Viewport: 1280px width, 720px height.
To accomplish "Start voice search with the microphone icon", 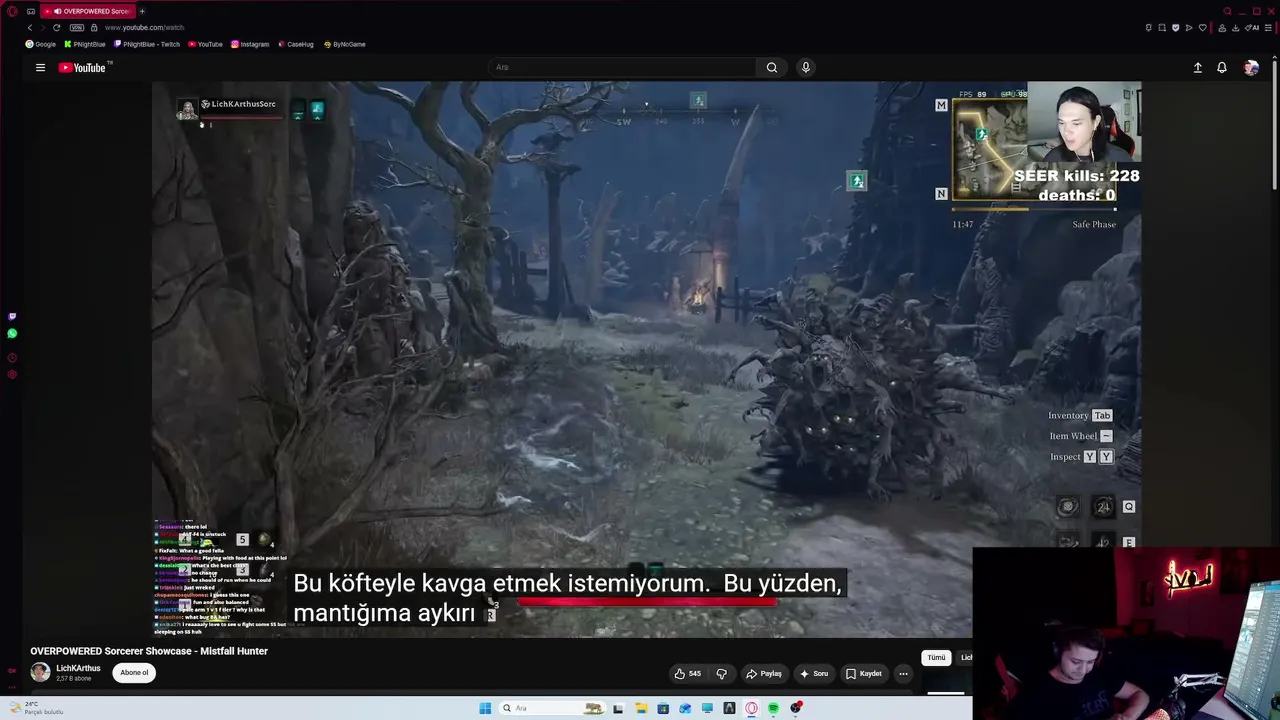I will pyautogui.click(x=805, y=67).
